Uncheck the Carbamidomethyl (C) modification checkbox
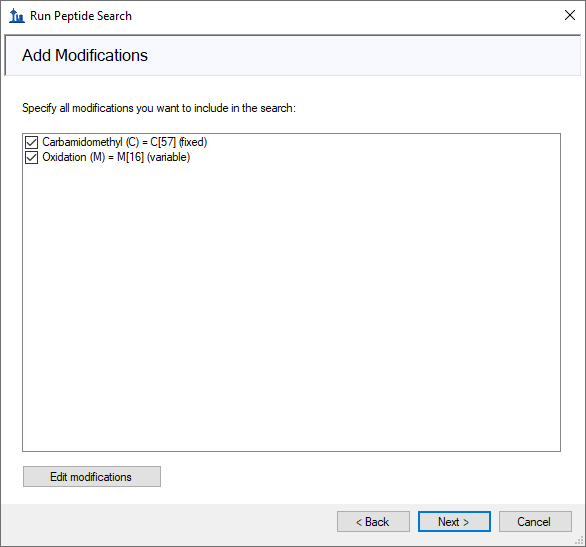The height and width of the screenshot is (547, 586). click(x=31, y=142)
